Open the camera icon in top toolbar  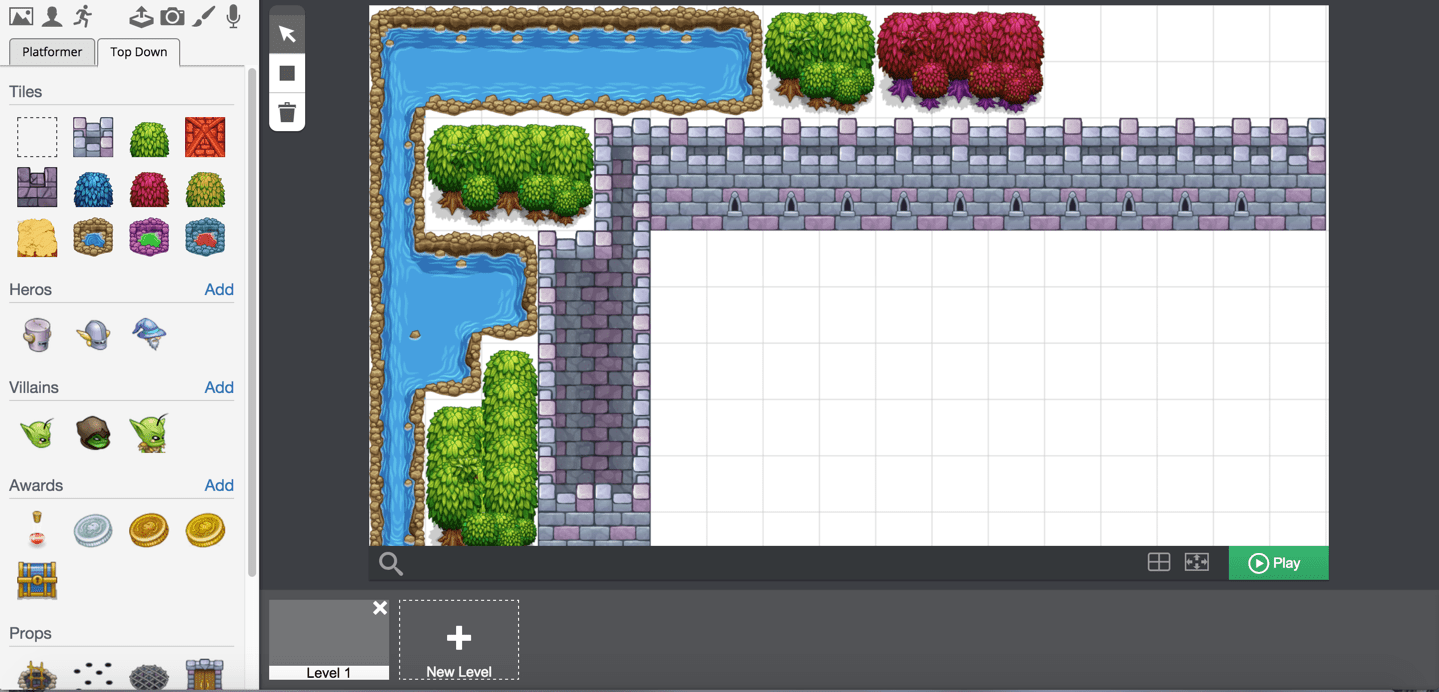point(172,17)
